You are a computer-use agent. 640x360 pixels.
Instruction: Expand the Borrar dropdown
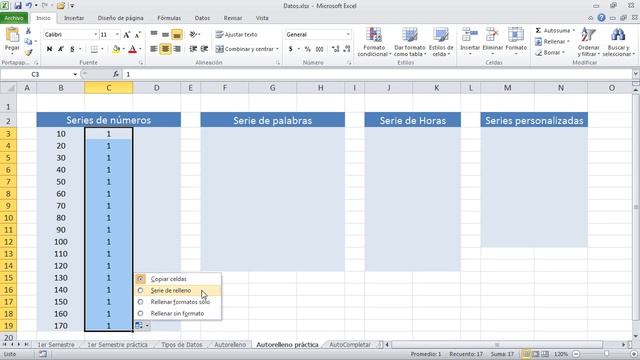tap(563, 53)
